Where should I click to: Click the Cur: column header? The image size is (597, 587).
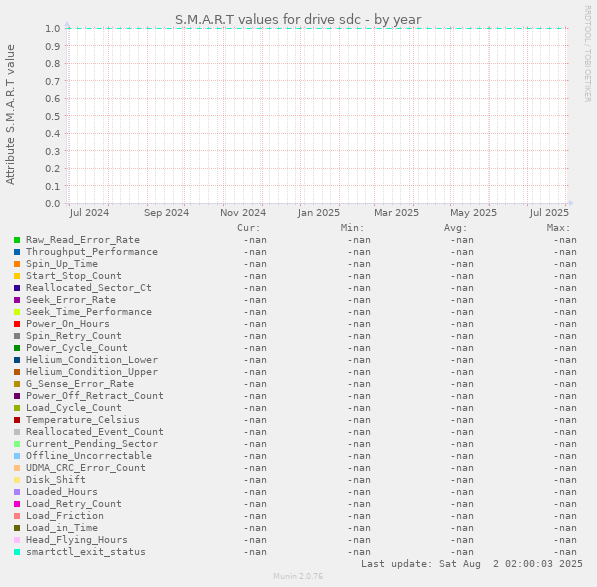(x=249, y=228)
